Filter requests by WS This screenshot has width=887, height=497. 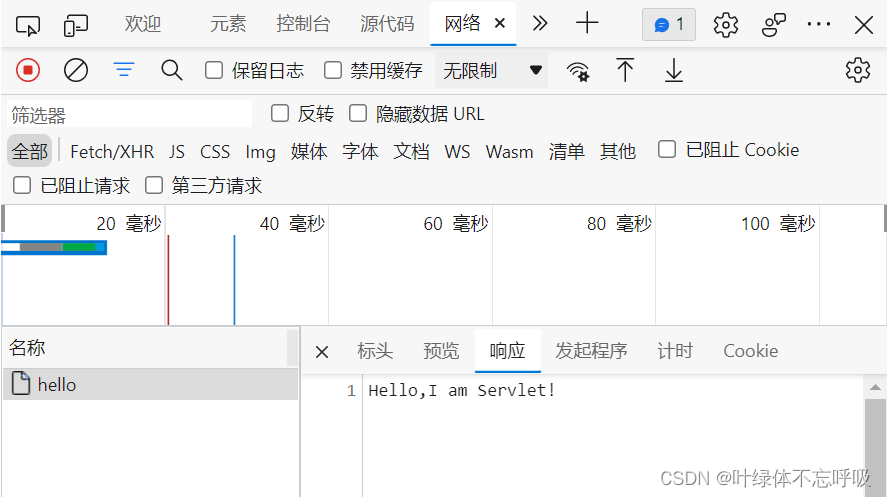457,152
